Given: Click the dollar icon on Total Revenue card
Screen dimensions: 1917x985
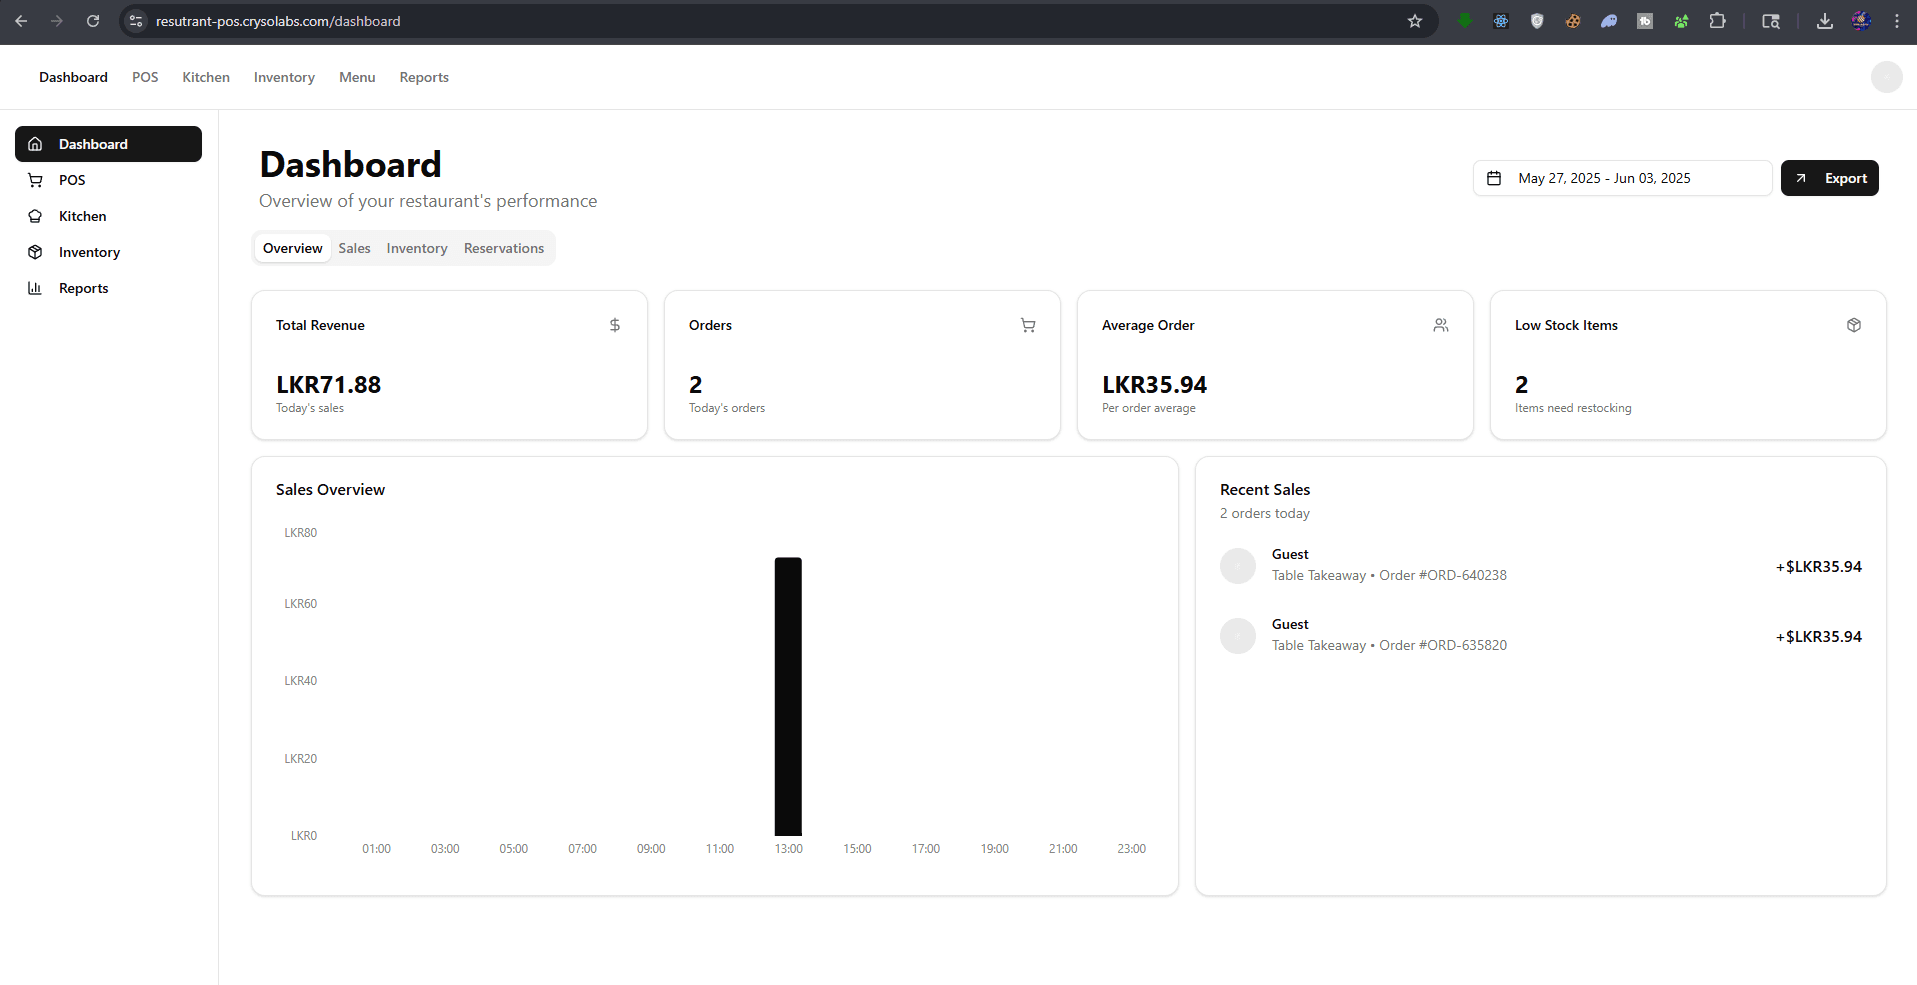Looking at the screenshot, I should (x=615, y=325).
